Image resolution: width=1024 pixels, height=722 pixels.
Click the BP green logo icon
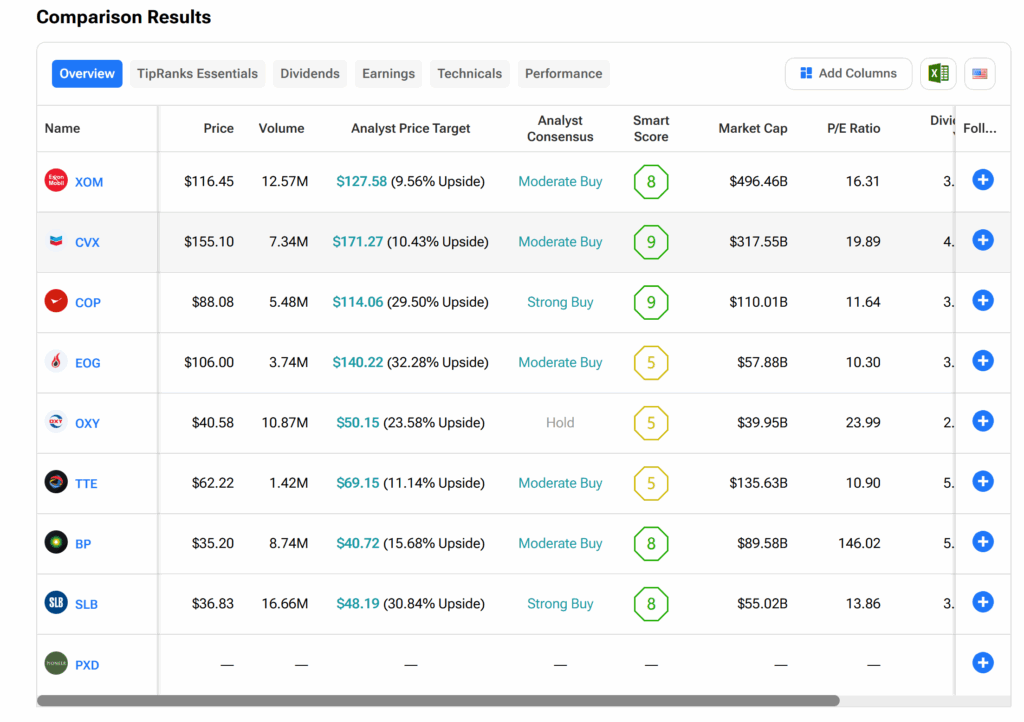coord(56,543)
